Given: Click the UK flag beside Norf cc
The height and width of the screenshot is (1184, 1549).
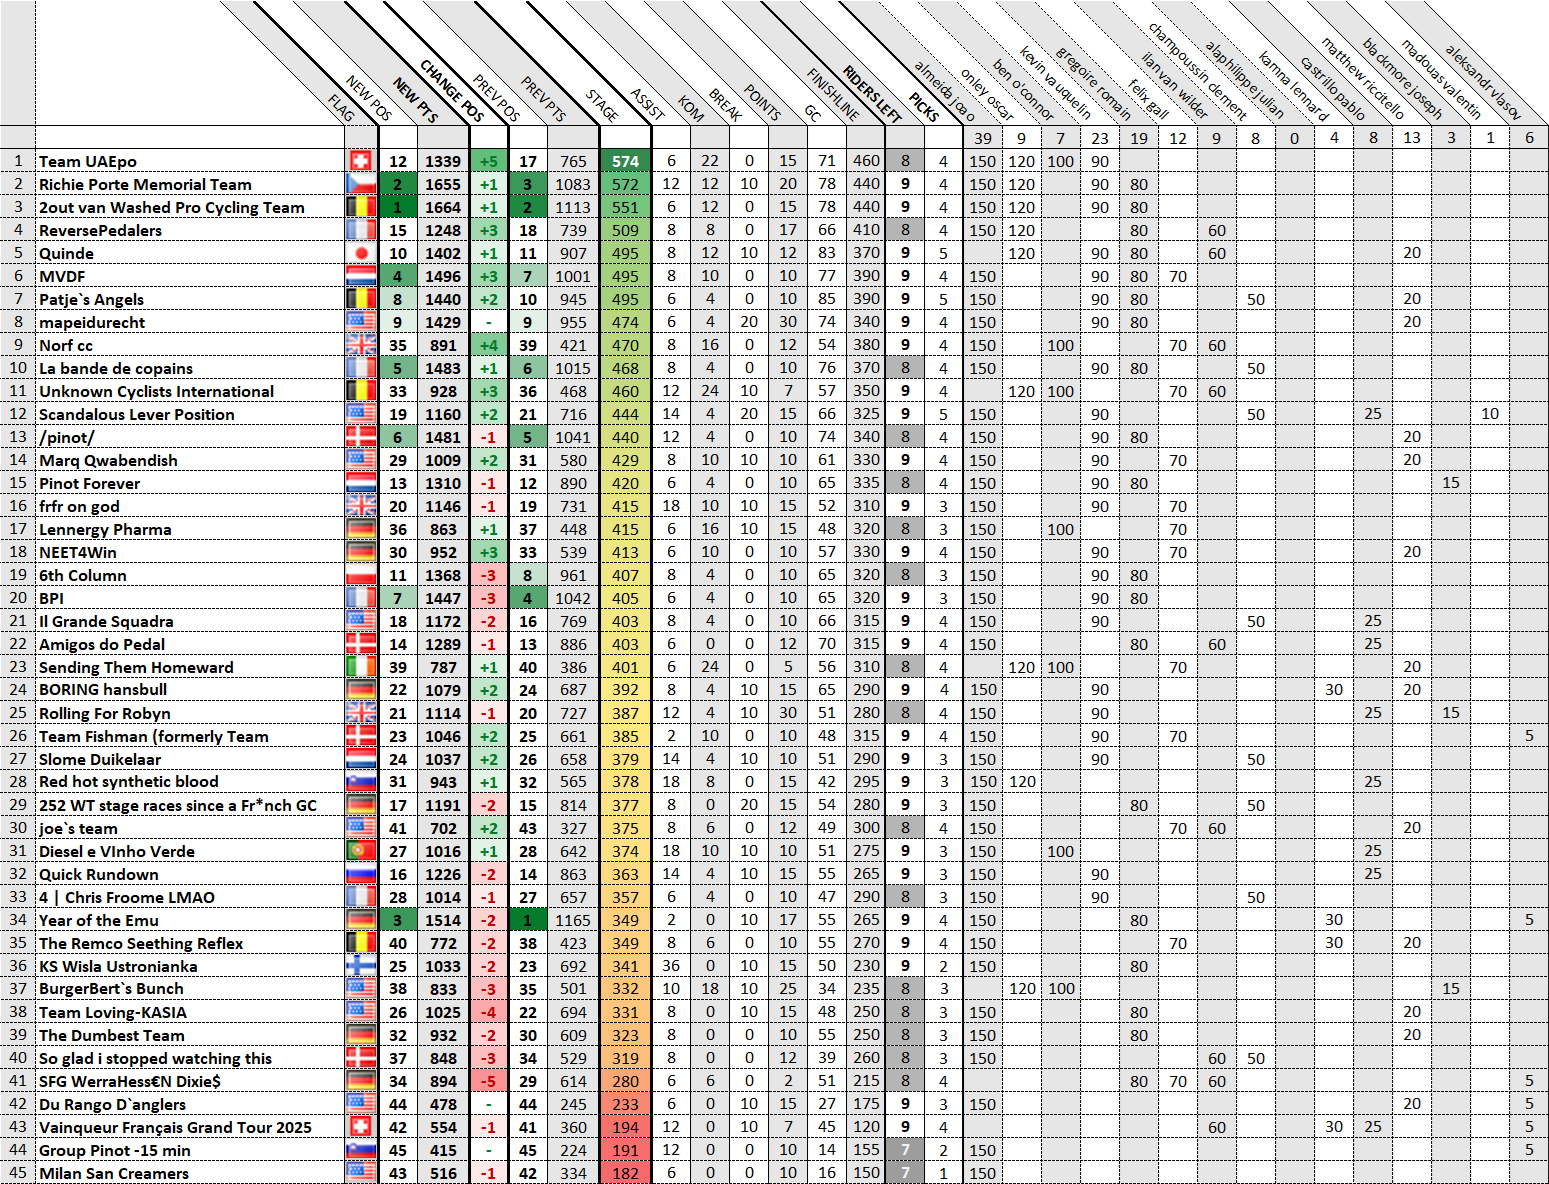Looking at the screenshot, I should click(x=361, y=345).
